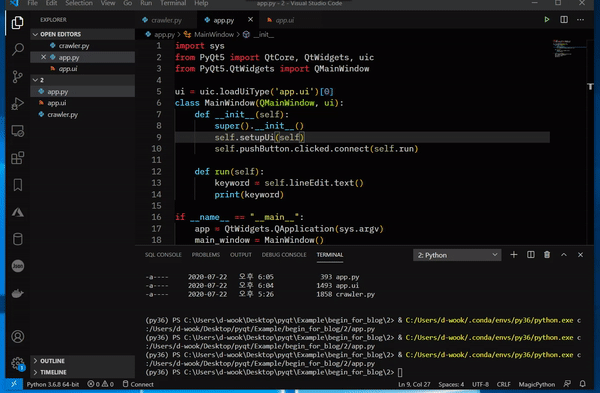Close the app.py editor tab
The width and height of the screenshot is (600, 393).
point(250,20)
